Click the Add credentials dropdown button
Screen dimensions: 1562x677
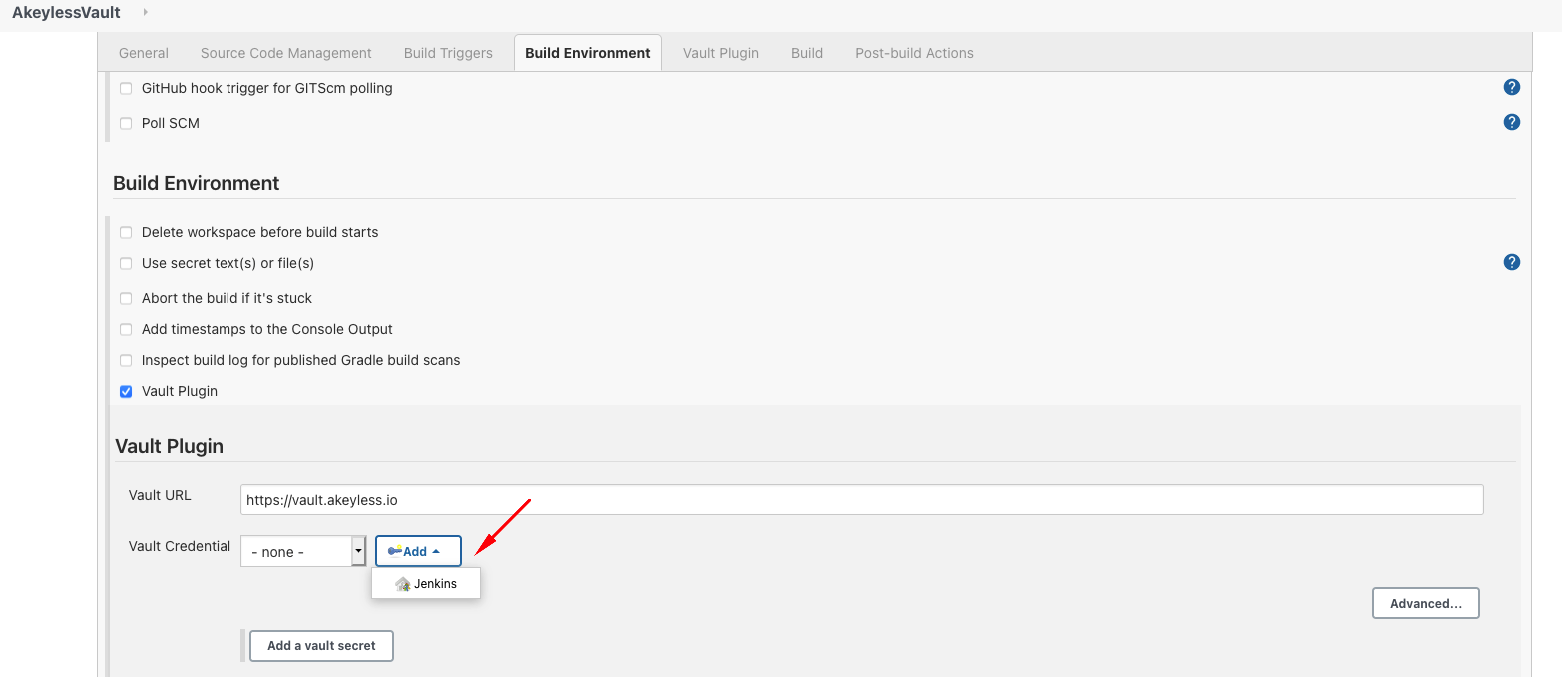click(x=418, y=551)
